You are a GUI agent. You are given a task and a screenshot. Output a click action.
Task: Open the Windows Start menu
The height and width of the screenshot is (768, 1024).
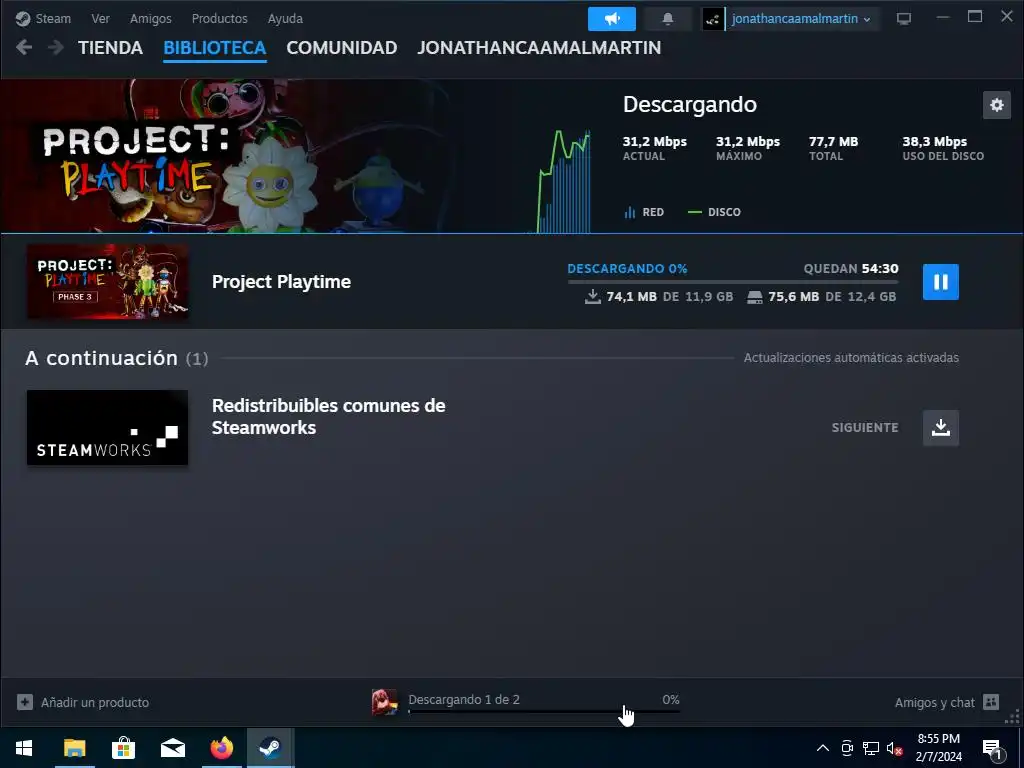tap(24, 748)
